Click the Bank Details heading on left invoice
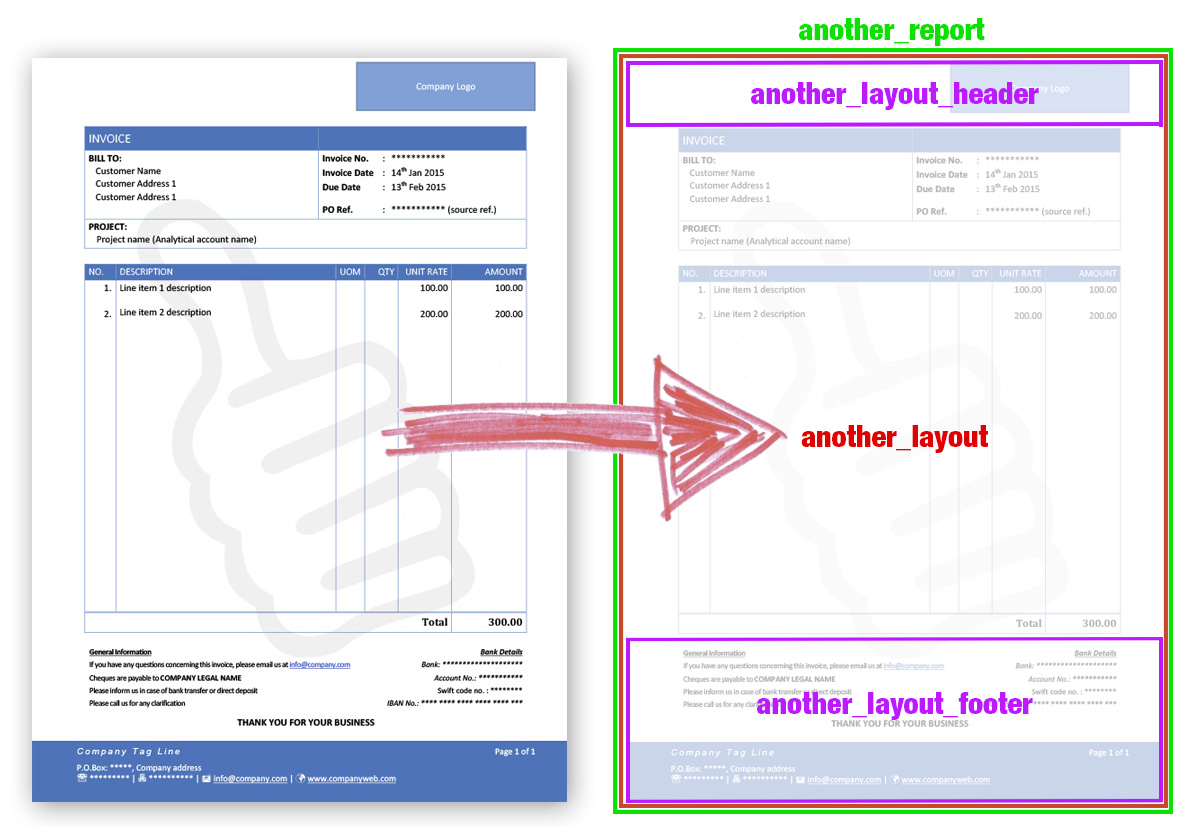The width and height of the screenshot is (1191, 827). (x=501, y=652)
